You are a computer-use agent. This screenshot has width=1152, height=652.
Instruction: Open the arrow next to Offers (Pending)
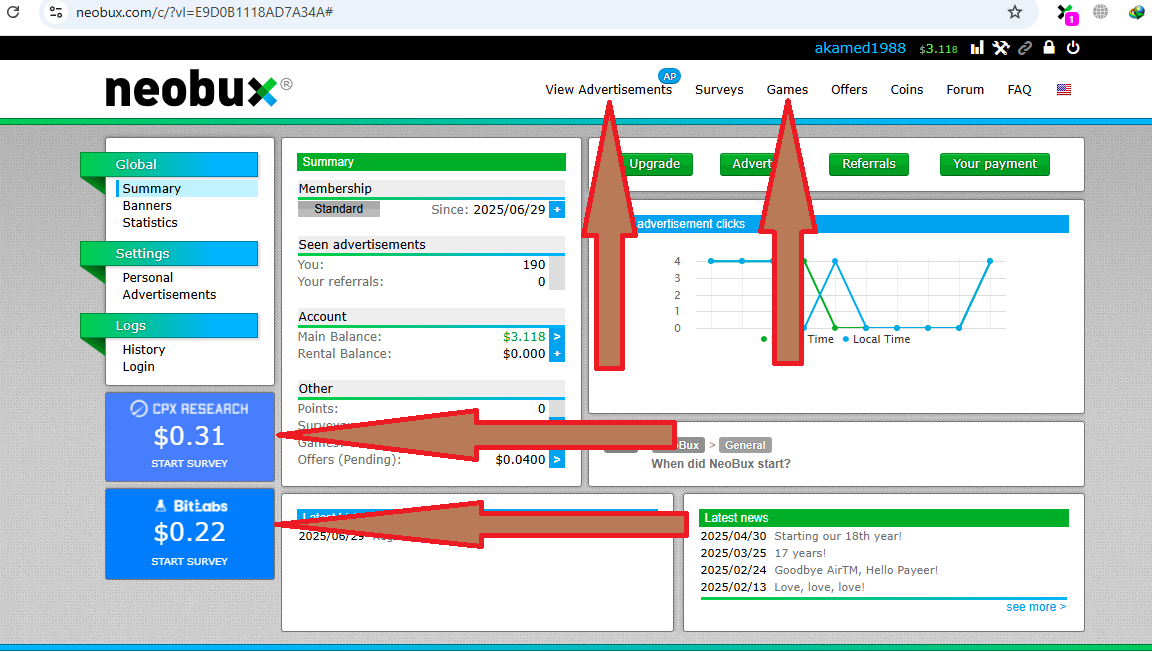(x=557, y=459)
